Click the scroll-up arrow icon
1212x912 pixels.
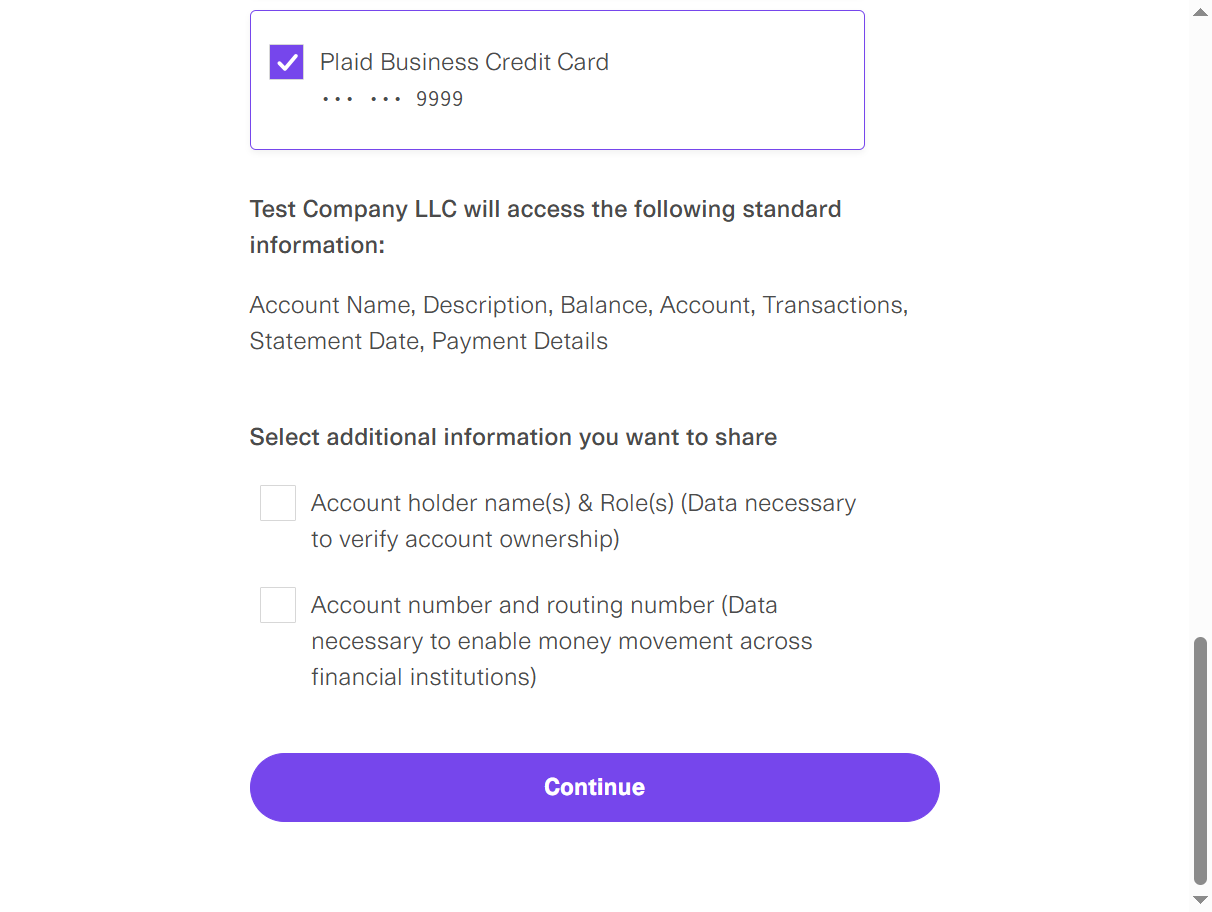[x=1198, y=12]
